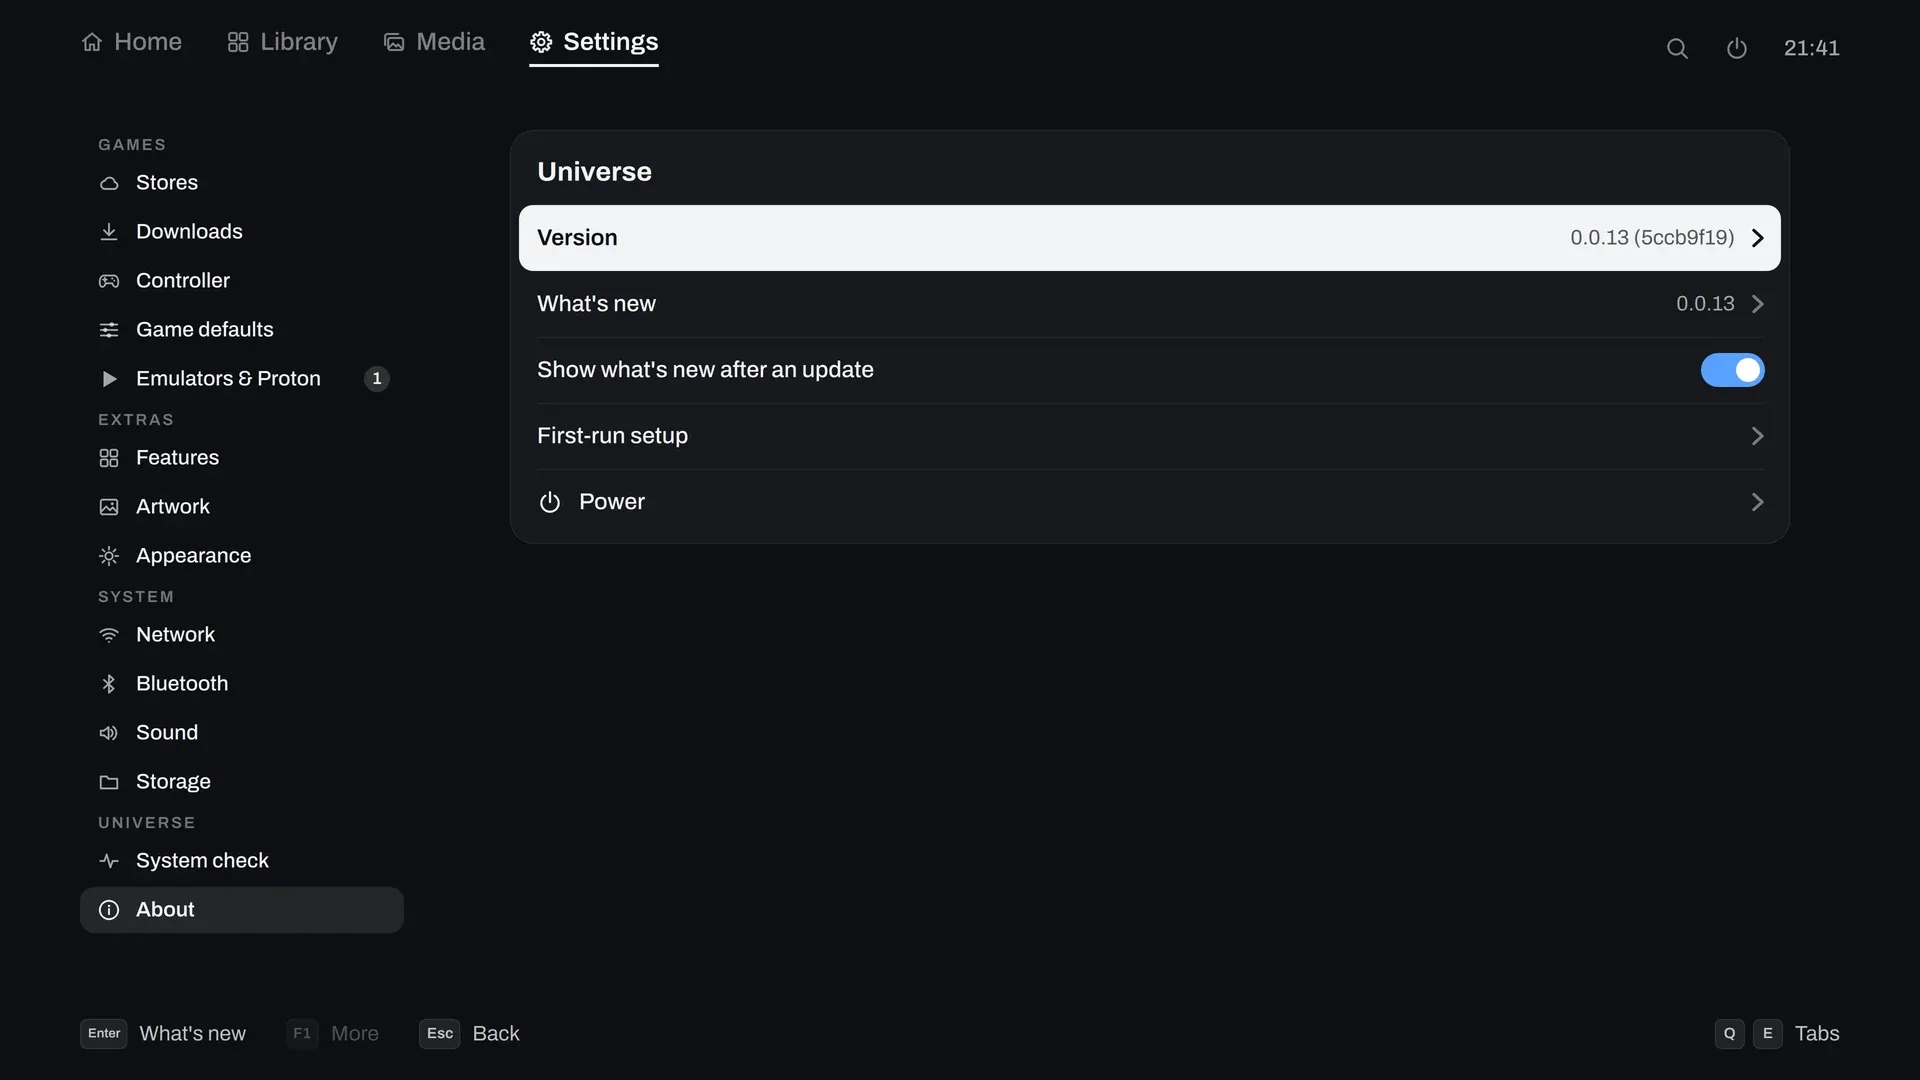Click the Controller gamepad icon
Image resolution: width=1920 pixels, height=1080 pixels.
(109, 281)
